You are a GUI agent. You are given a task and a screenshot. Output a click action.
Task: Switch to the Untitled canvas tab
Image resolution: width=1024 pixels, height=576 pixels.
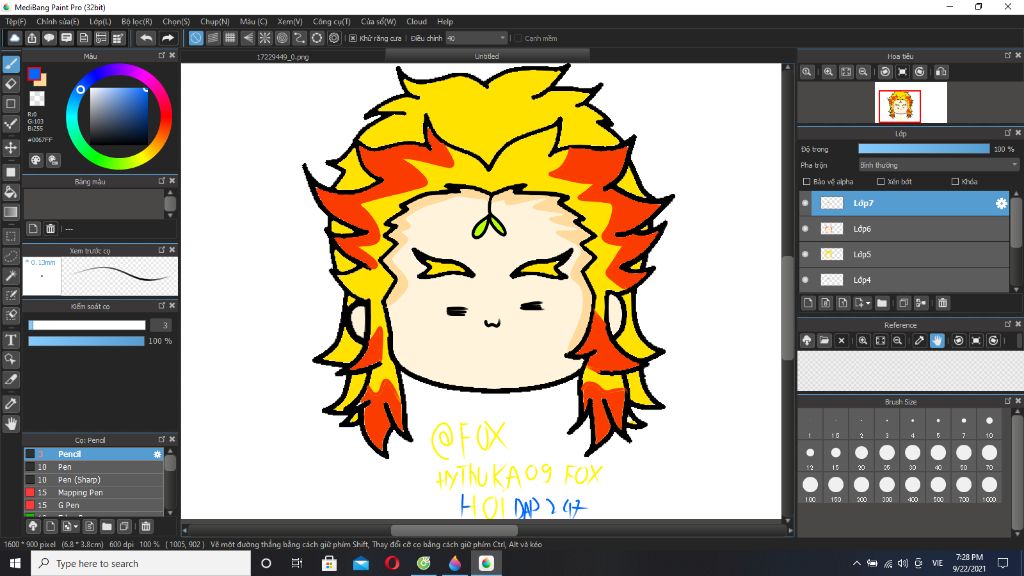click(487, 56)
